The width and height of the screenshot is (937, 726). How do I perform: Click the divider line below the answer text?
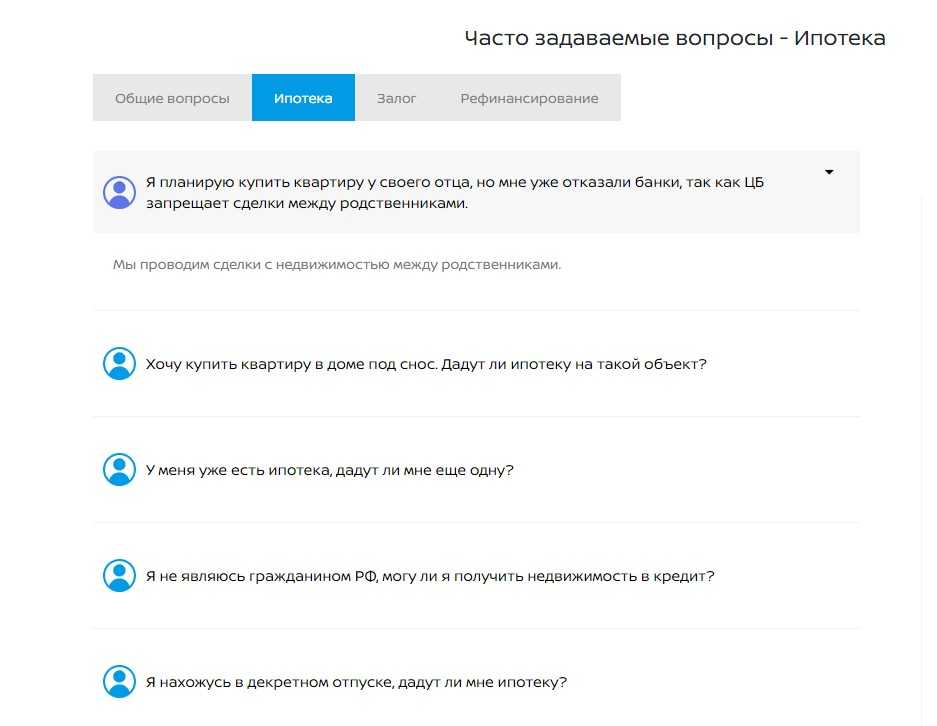coord(476,310)
